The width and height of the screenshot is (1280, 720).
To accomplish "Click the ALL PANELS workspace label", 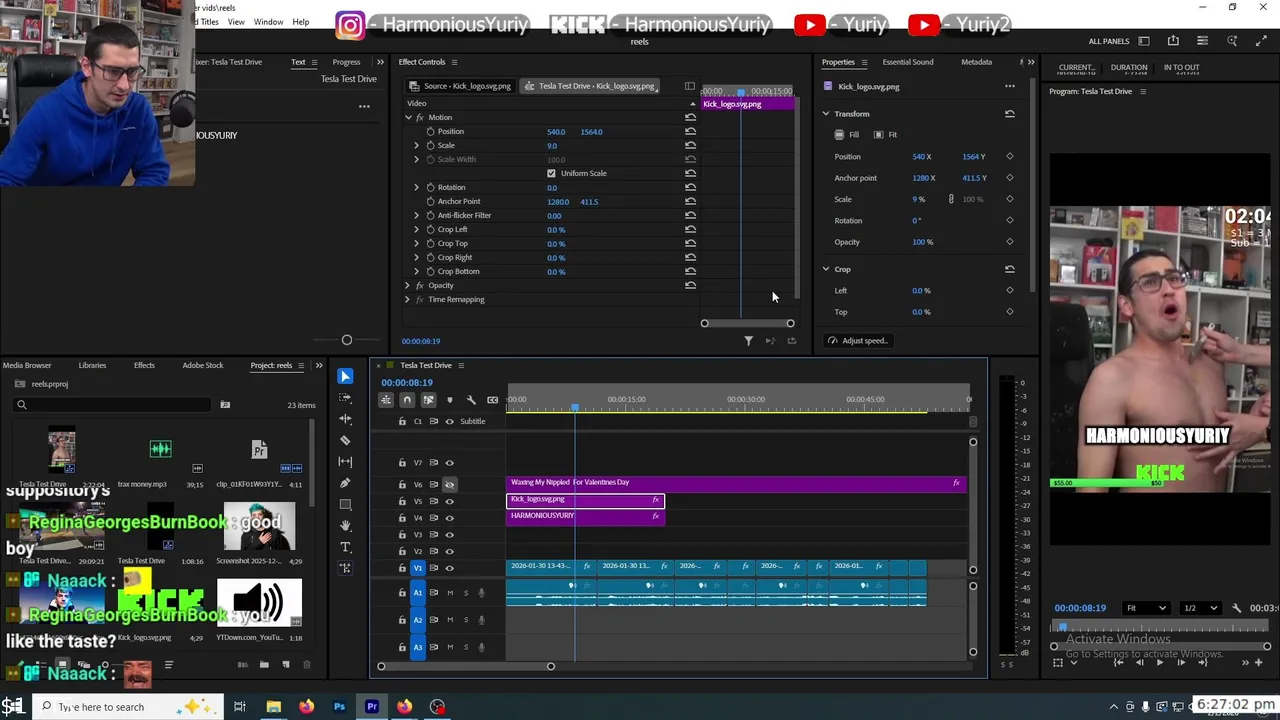I will point(1109,41).
